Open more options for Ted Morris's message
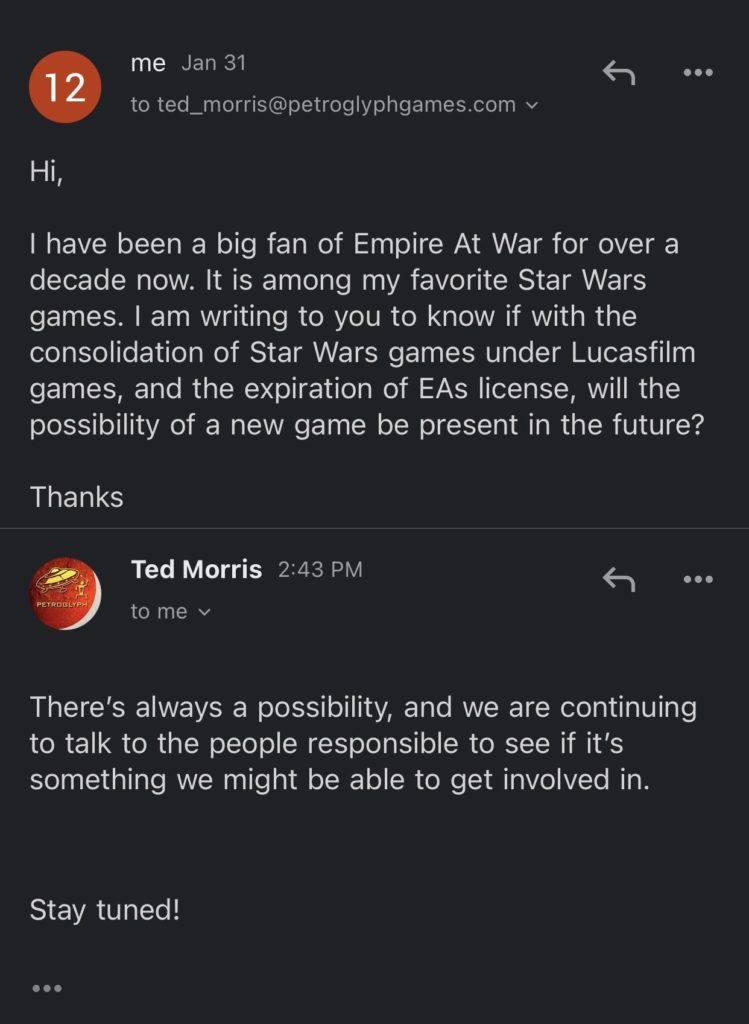The width and height of the screenshot is (749, 1024). 697,579
